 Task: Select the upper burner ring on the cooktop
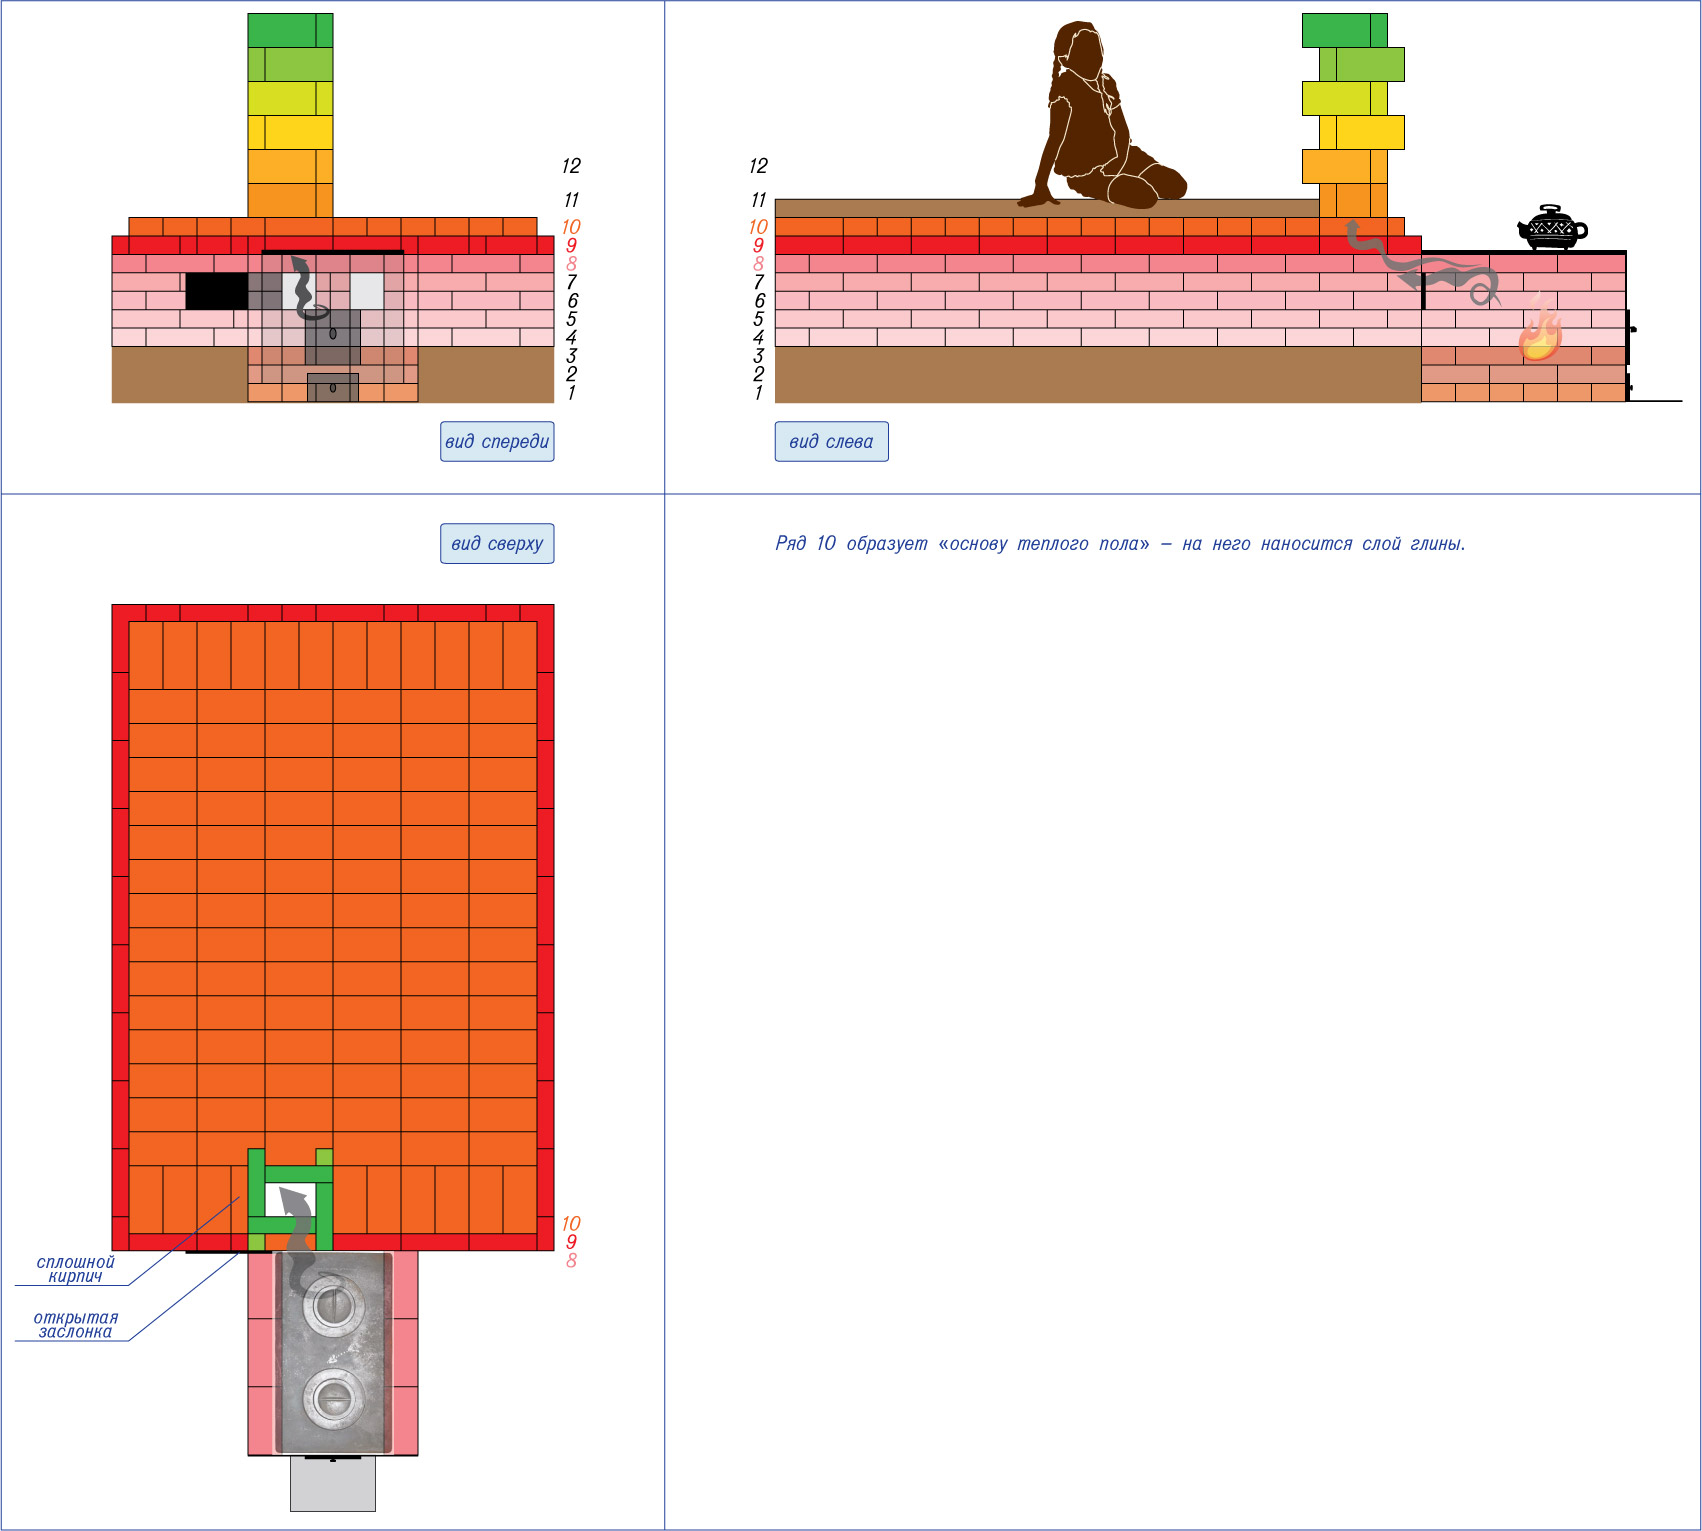[331, 1304]
